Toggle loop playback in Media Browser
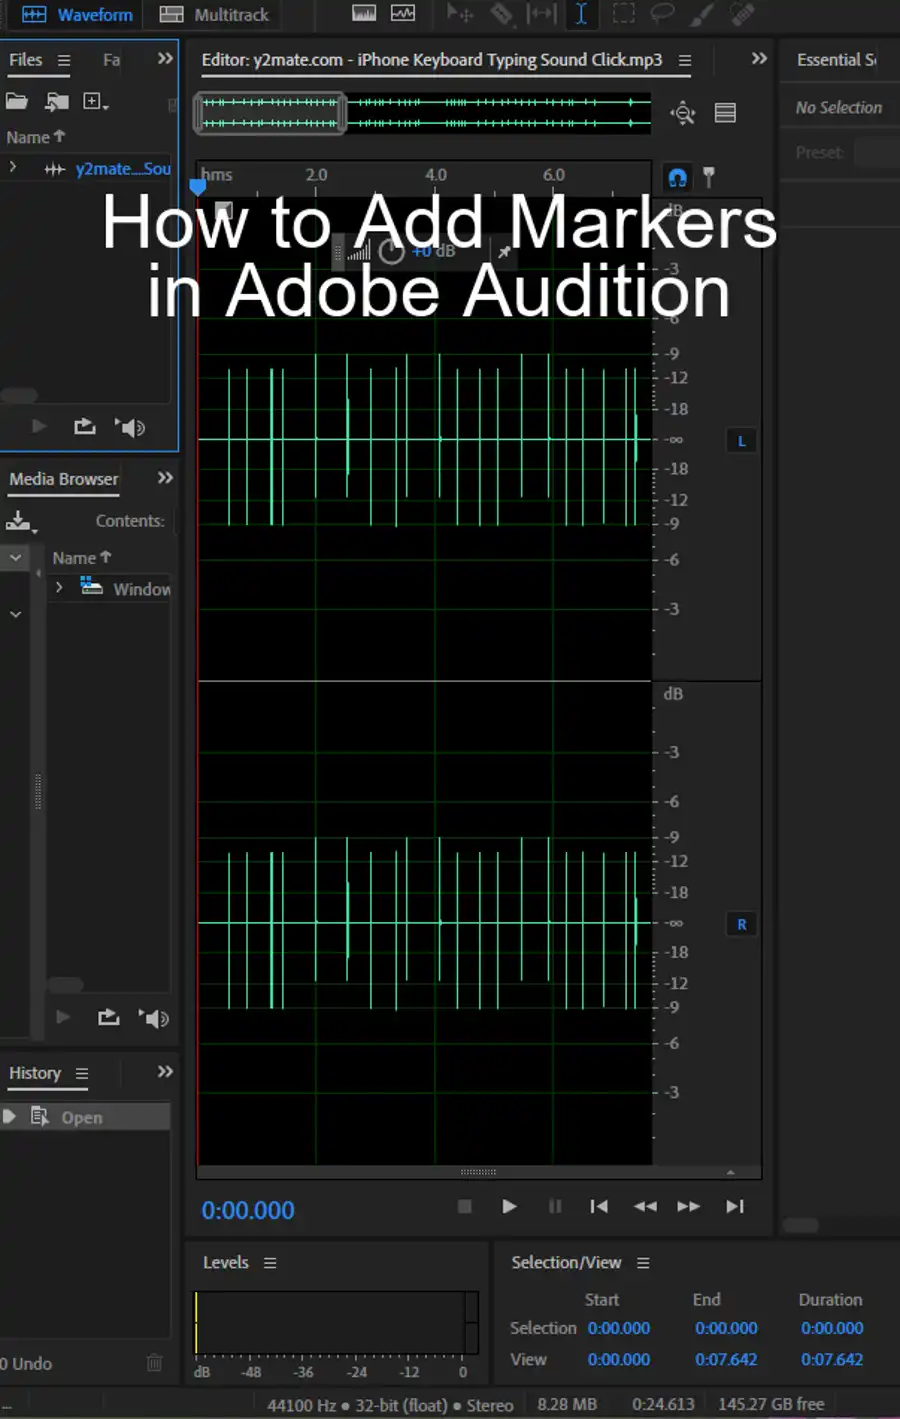This screenshot has width=900, height=1419. click(x=109, y=1017)
